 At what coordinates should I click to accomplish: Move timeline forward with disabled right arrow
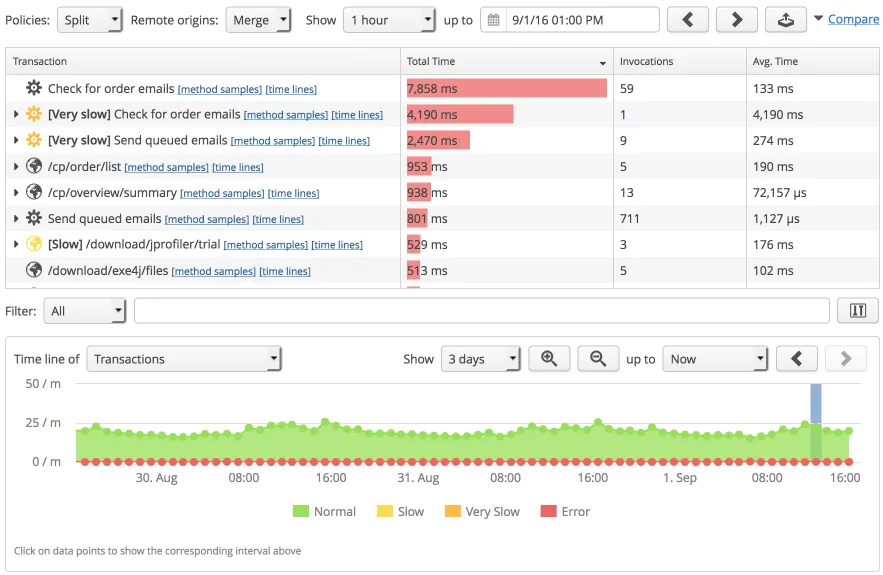[845, 359]
